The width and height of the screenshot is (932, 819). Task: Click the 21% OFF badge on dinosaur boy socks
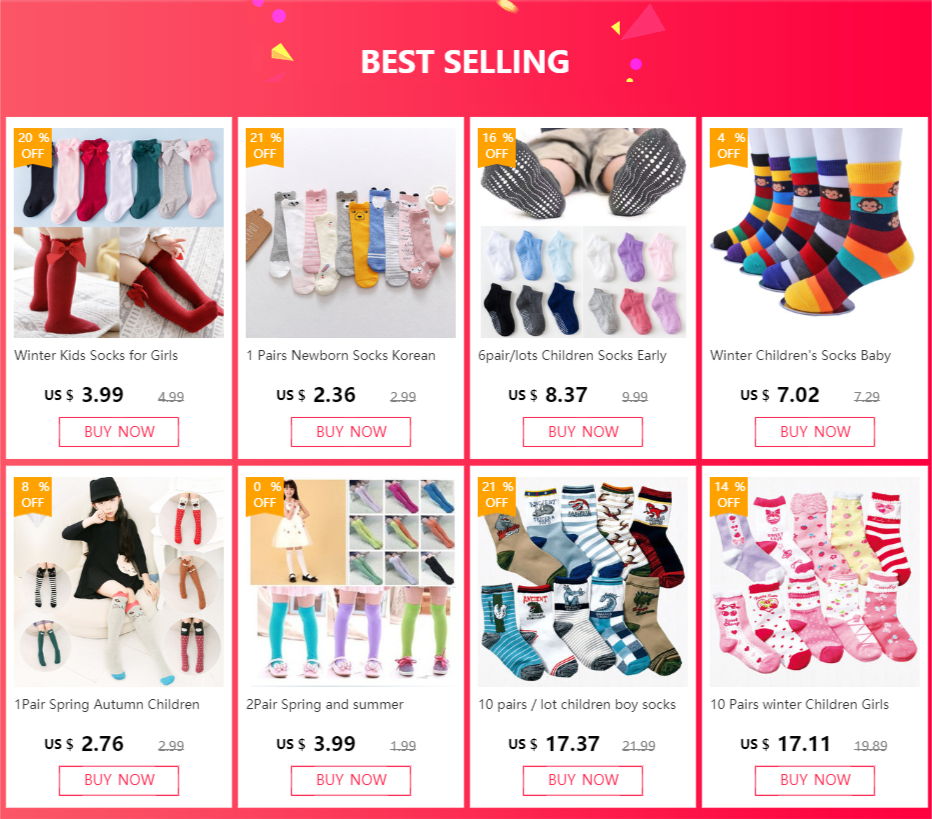tap(497, 496)
